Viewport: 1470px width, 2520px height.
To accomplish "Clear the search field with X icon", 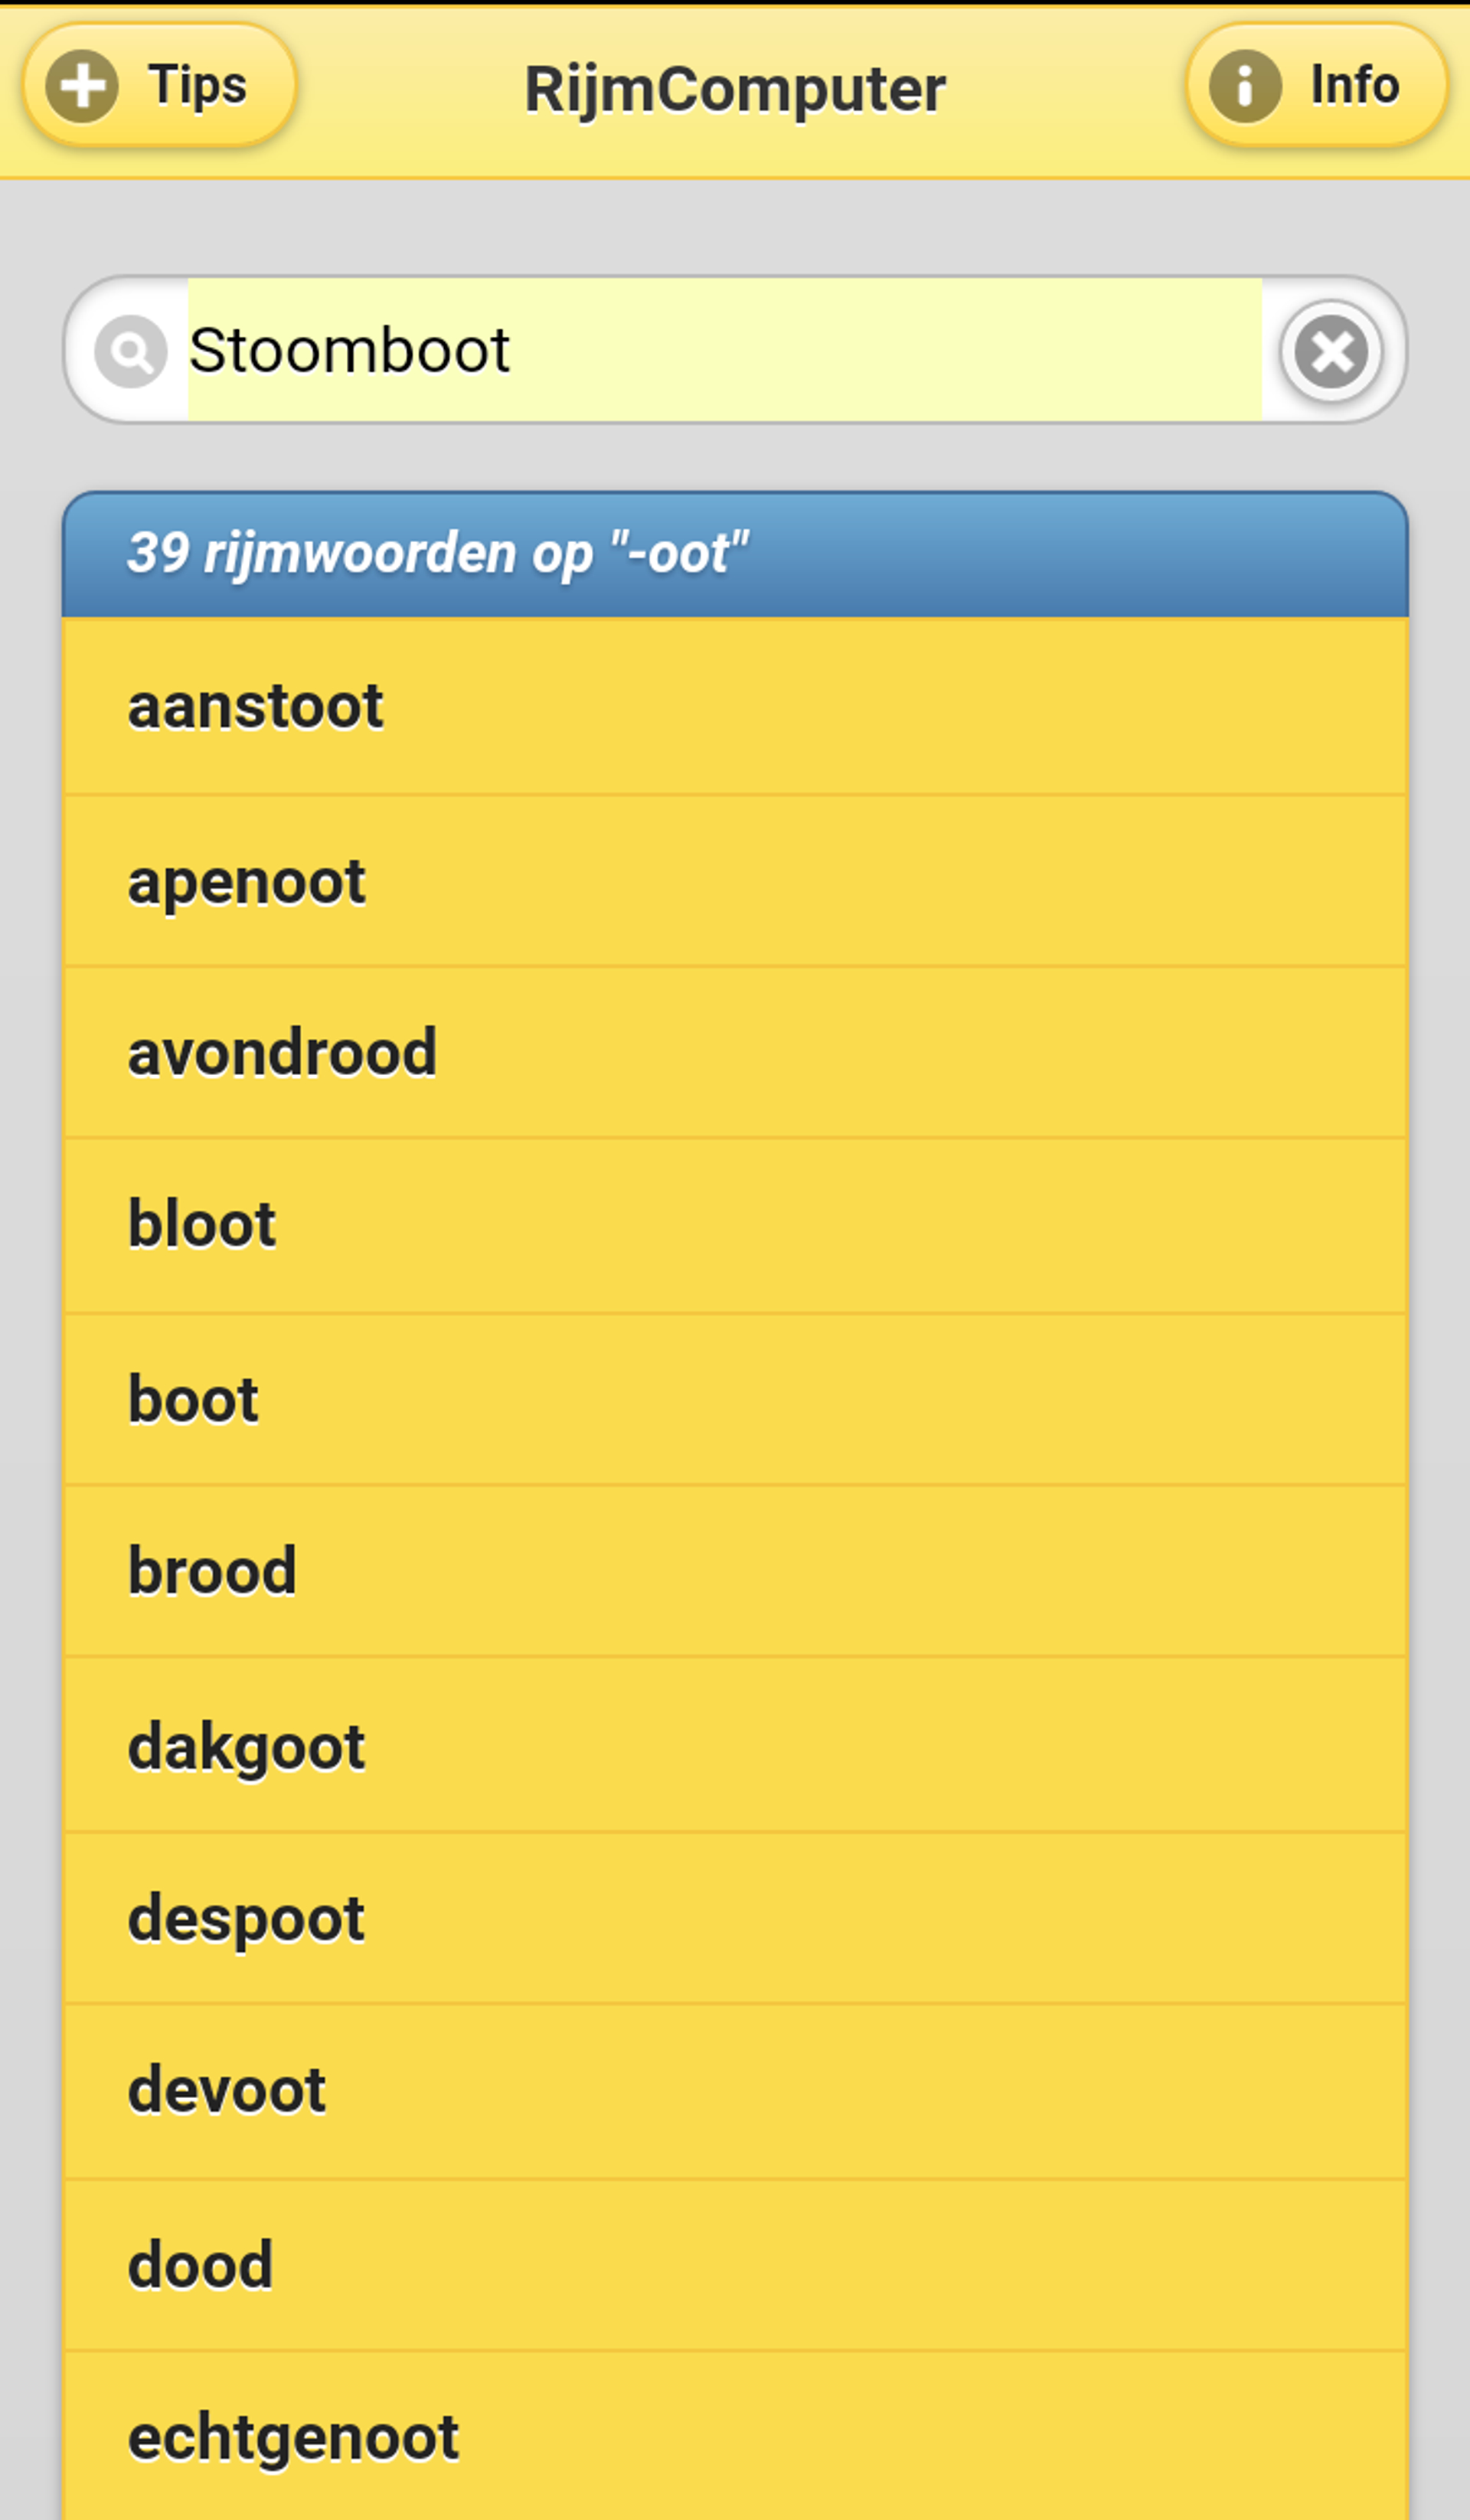I will pyautogui.click(x=1331, y=351).
